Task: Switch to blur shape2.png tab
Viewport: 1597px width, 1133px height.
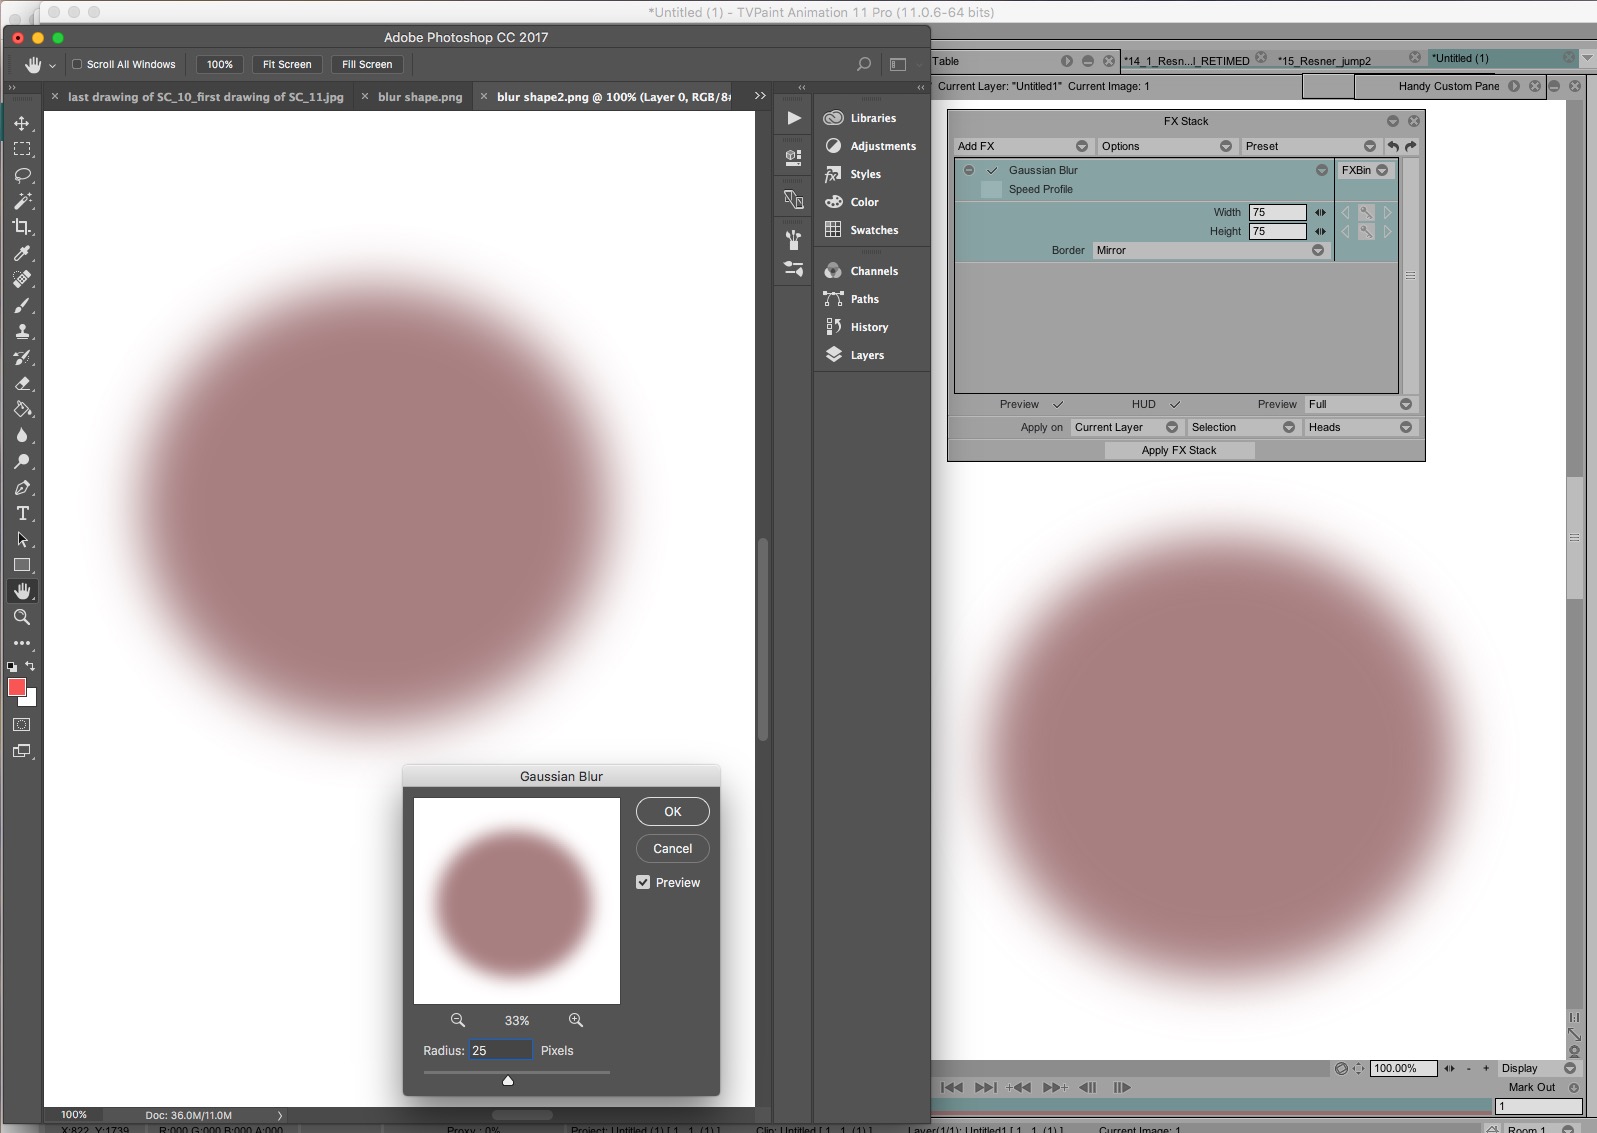Action: click(x=613, y=97)
